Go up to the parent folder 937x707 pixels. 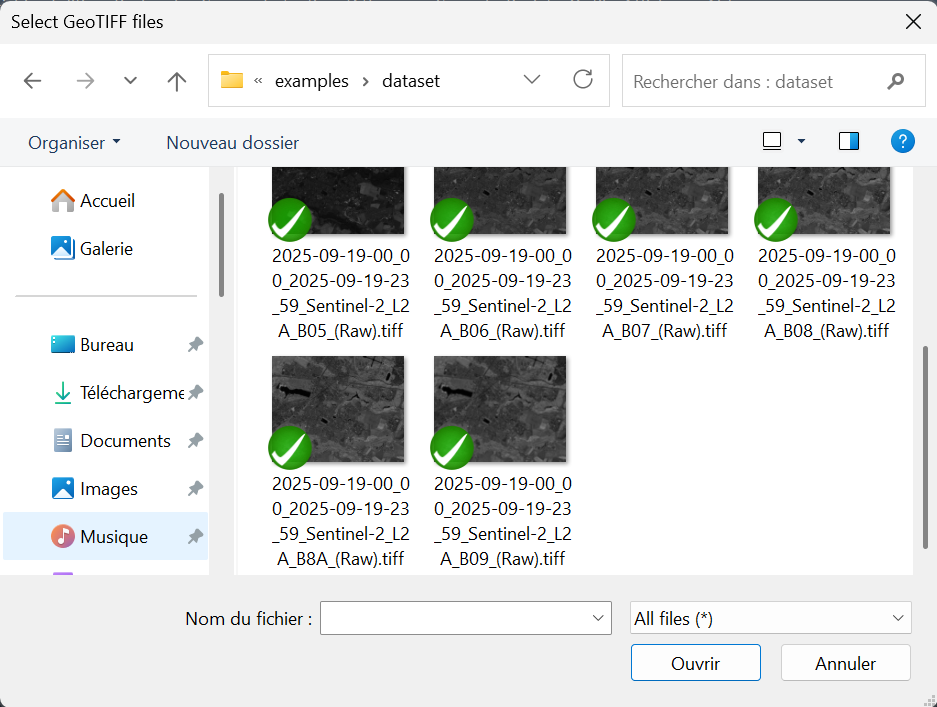(176, 80)
